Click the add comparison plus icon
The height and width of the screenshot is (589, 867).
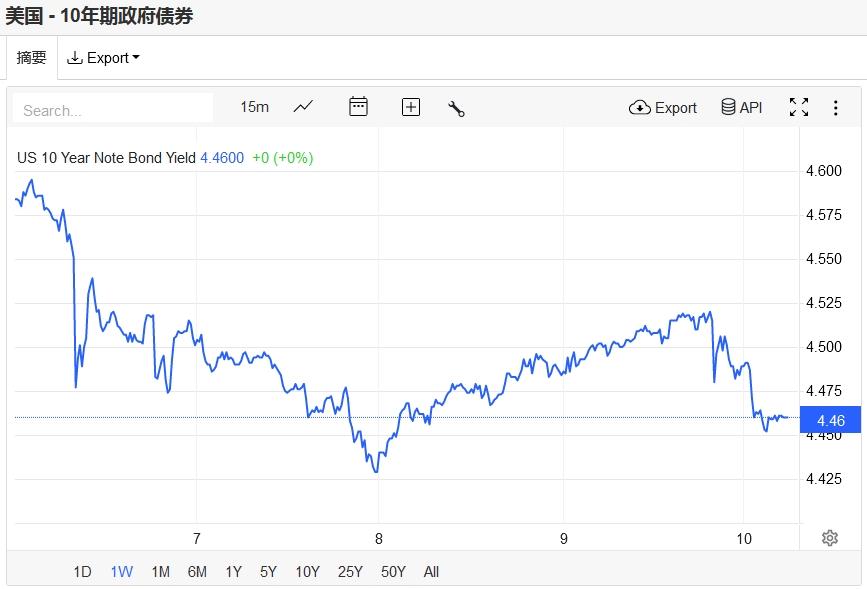pos(411,107)
